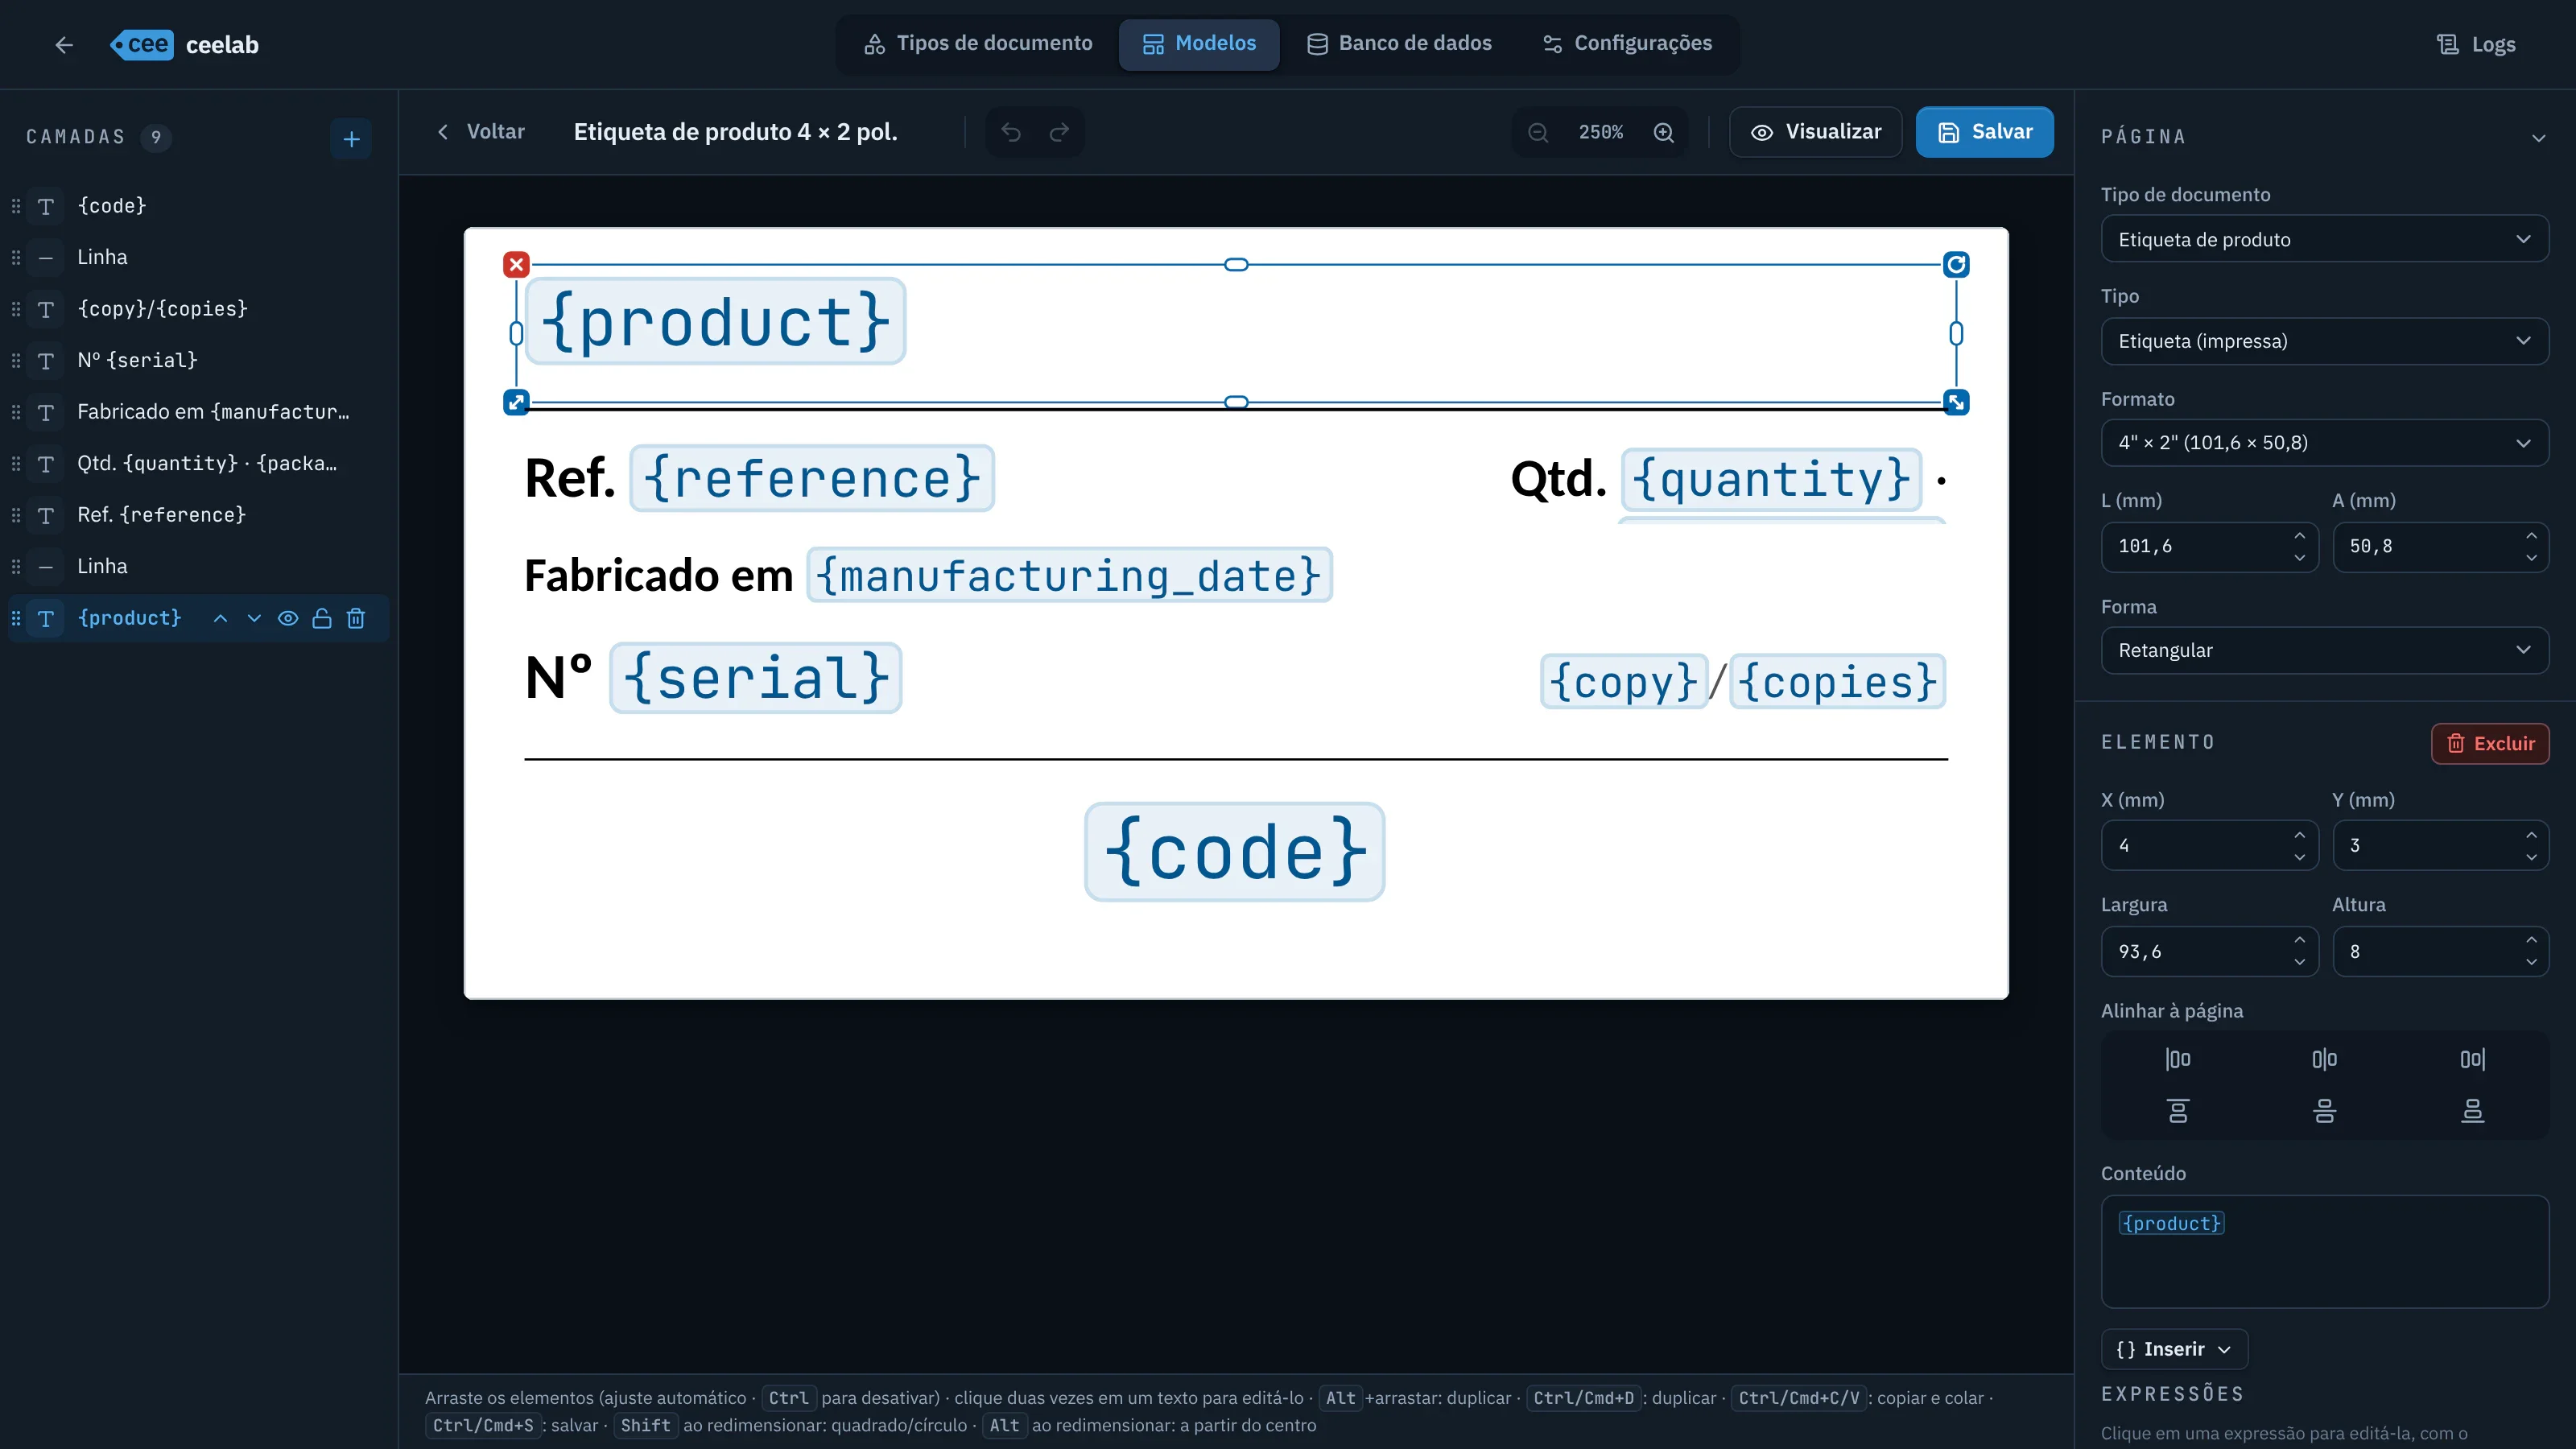Switch to Banco de dados tab
The height and width of the screenshot is (1449, 2576).
click(x=1399, y=43)
